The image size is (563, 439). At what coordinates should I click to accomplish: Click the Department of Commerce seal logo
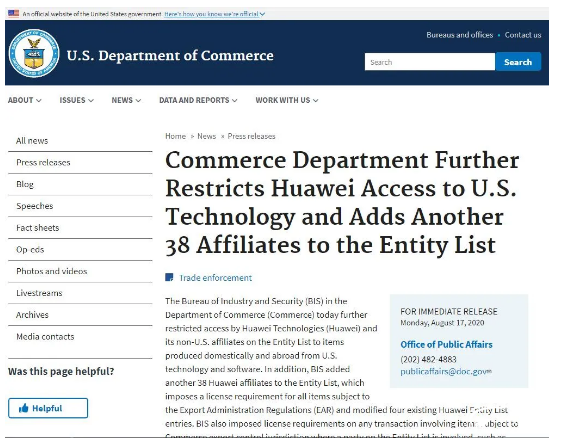tap(34, 53)
